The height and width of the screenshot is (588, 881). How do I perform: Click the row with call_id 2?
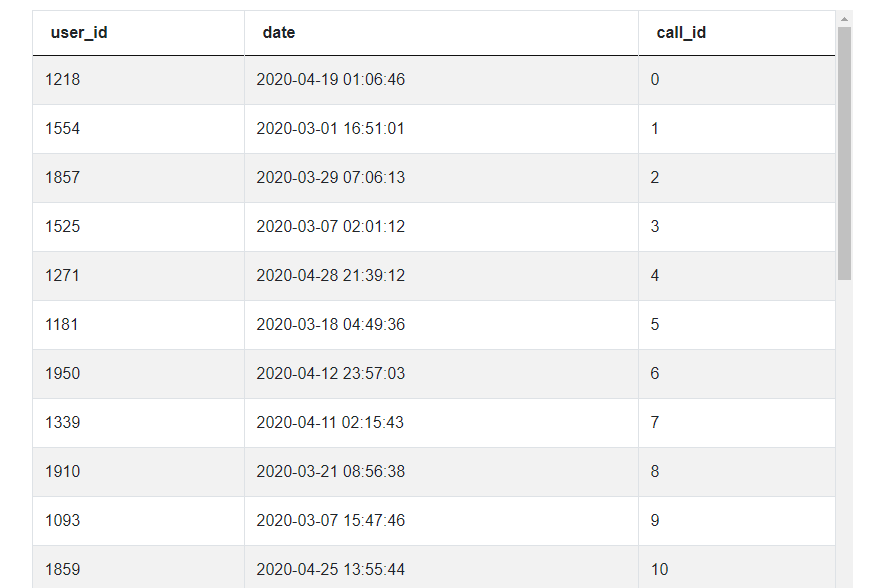(434, 178)
